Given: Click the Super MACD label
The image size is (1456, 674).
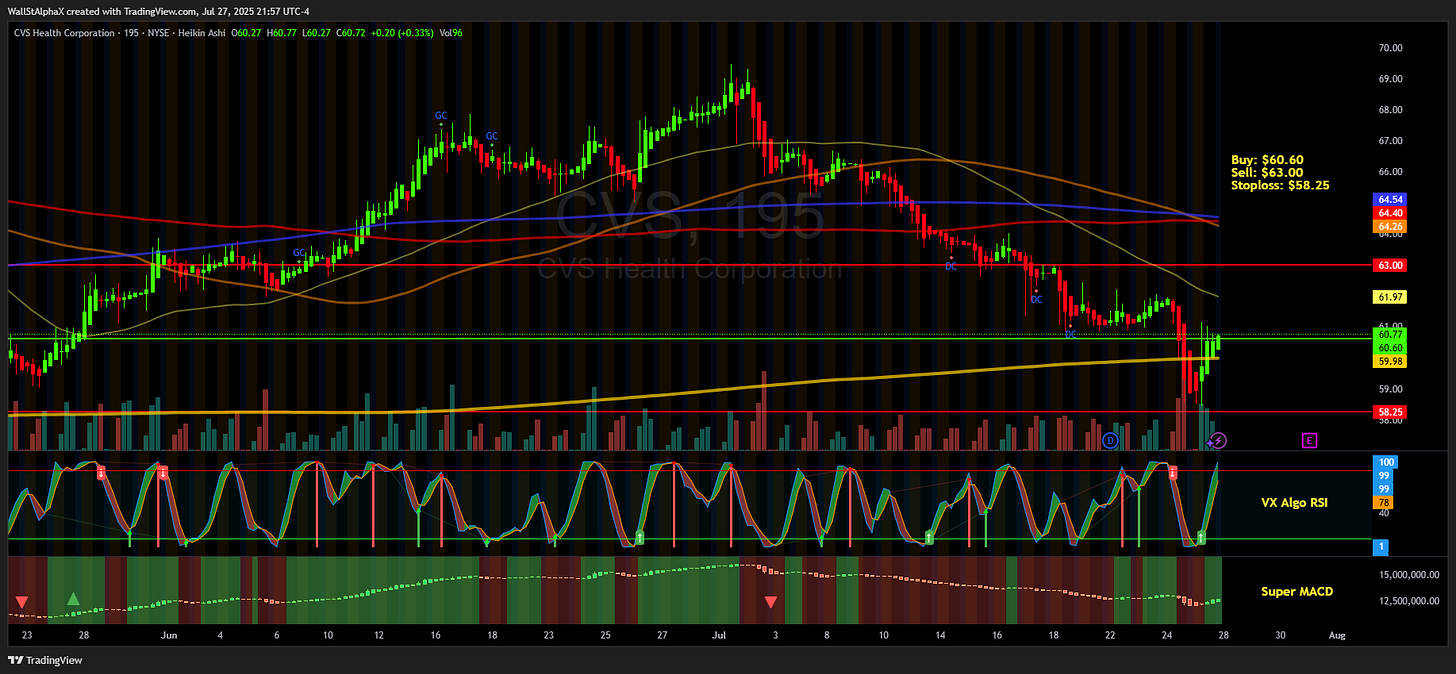Looking at the screenshot, I should click(1297, 591).
